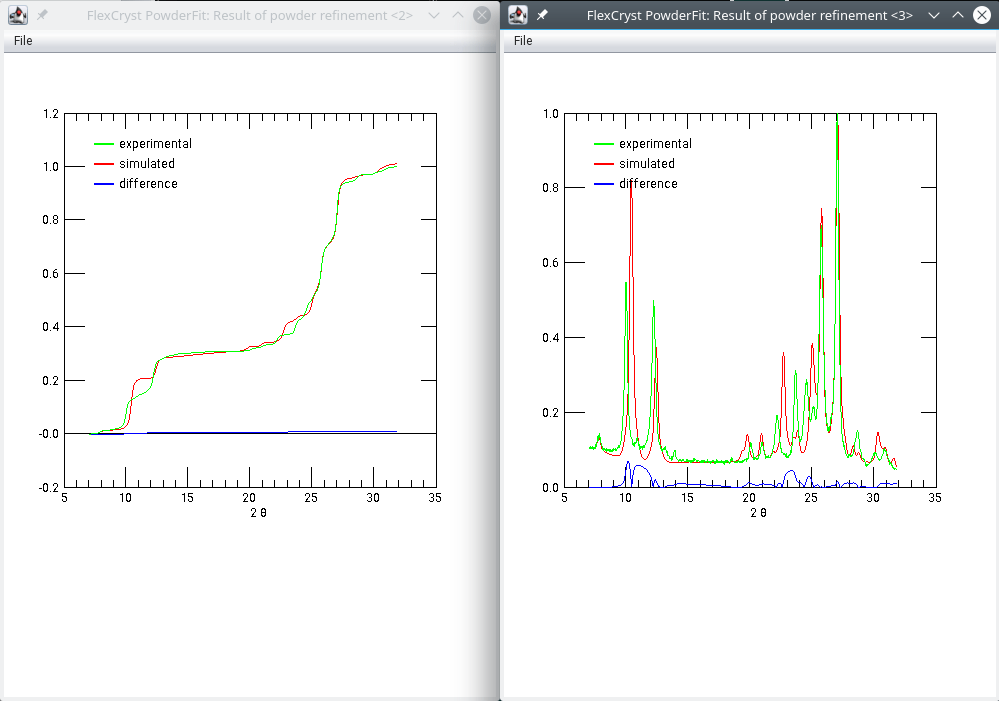Click the FlexCryst app icon on refinement <3> titlebar
999x701 pixels.
(517, 15)
